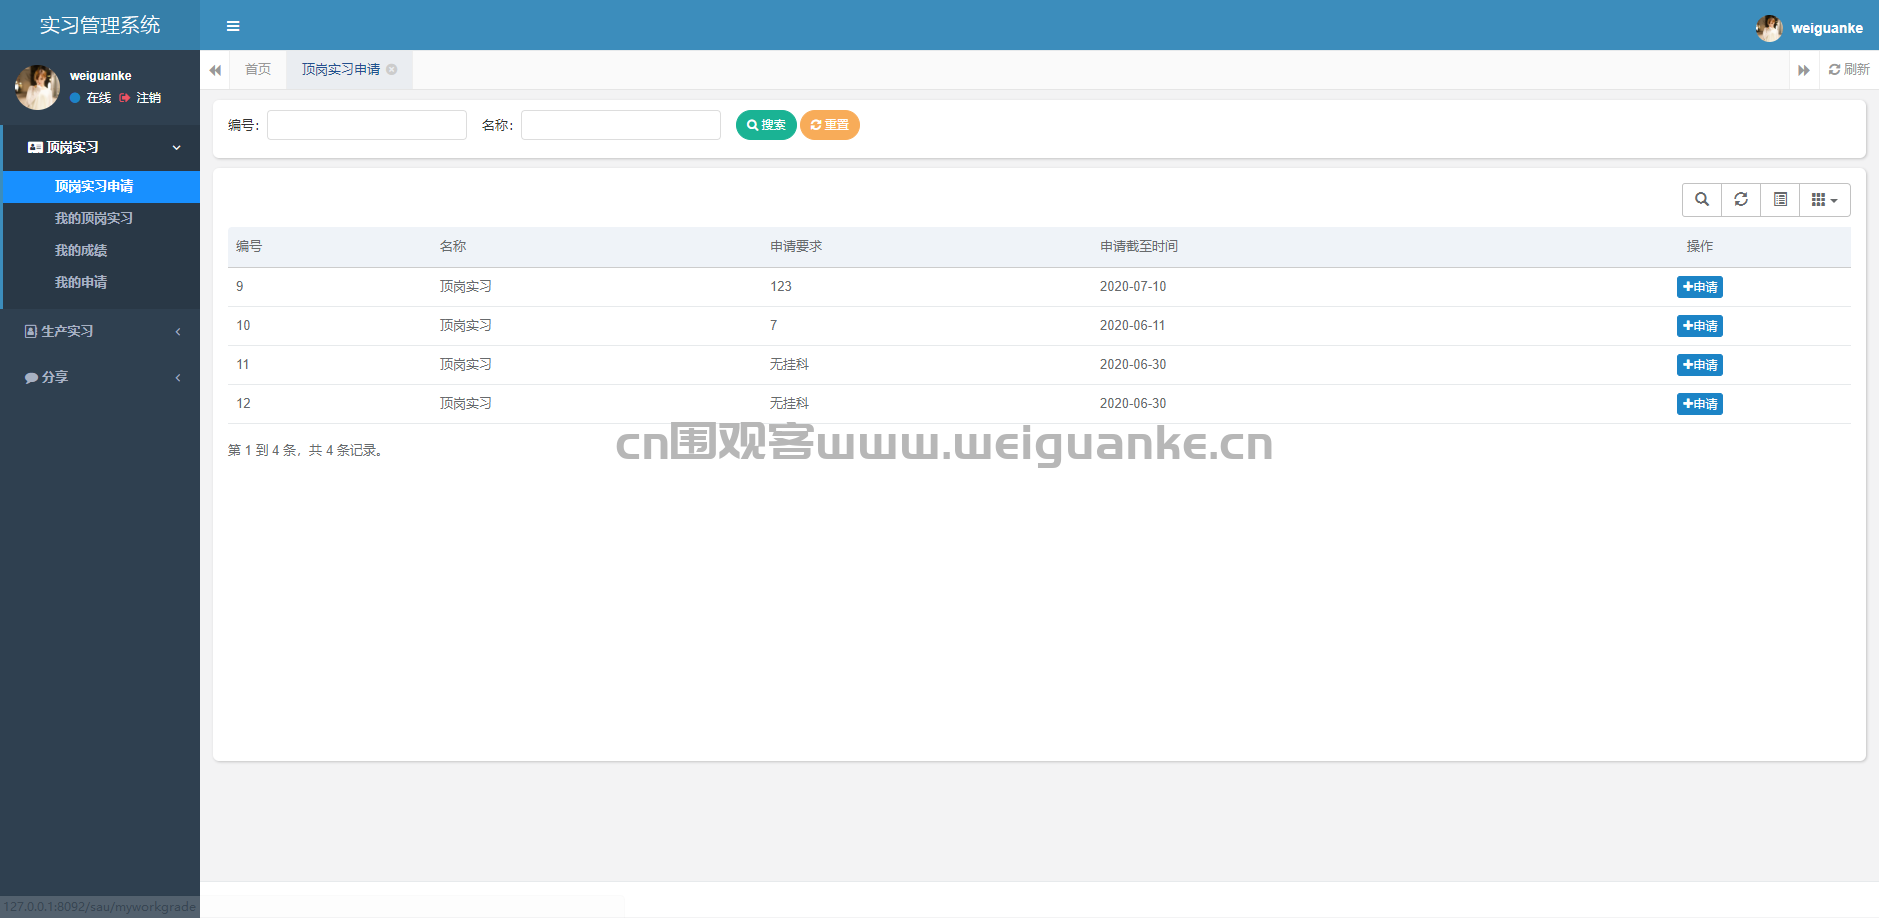Close the 顶岗实习申请 tab

coord(392,69)
